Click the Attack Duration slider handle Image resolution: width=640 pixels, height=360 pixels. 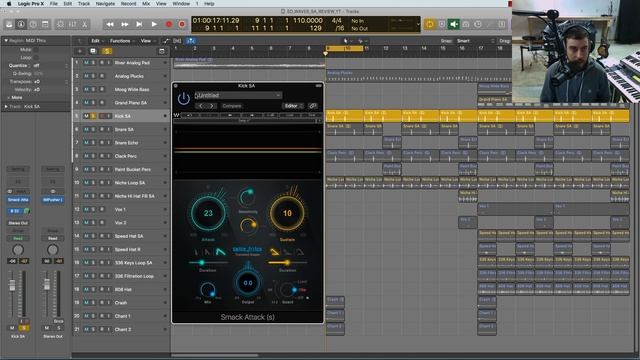coord(202,263)
